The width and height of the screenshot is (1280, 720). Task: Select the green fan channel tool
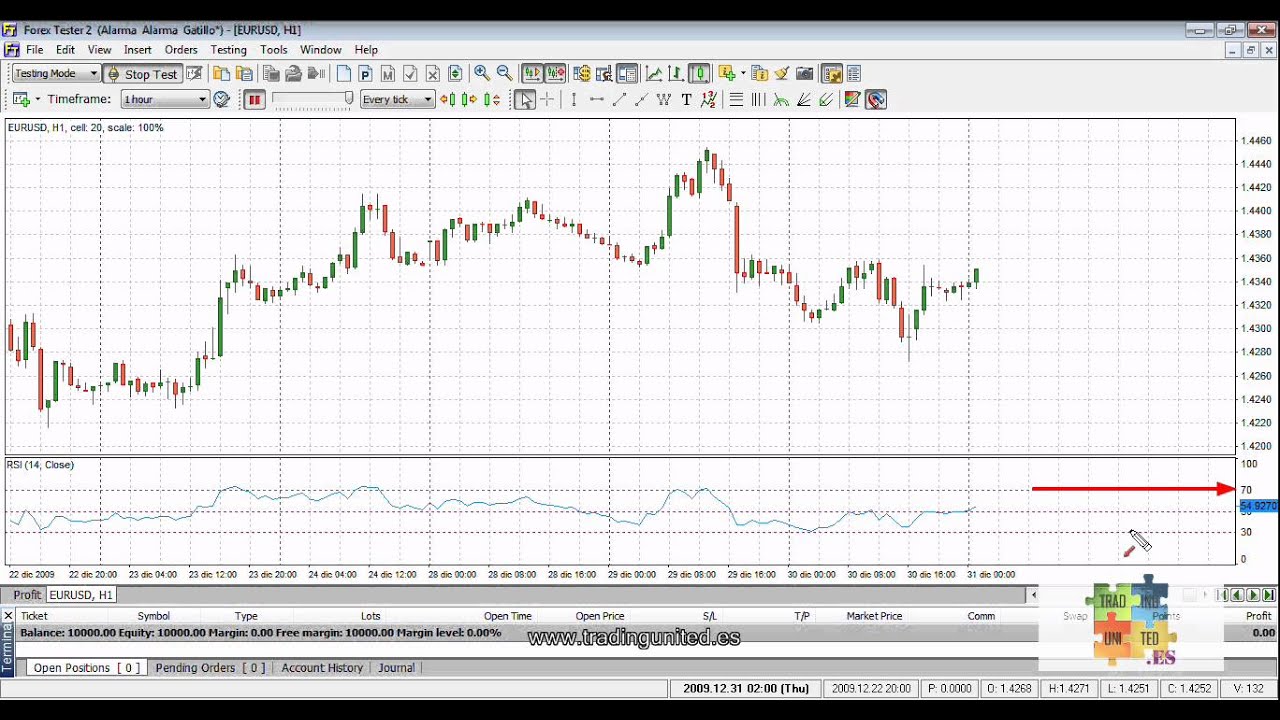(826, 99)
